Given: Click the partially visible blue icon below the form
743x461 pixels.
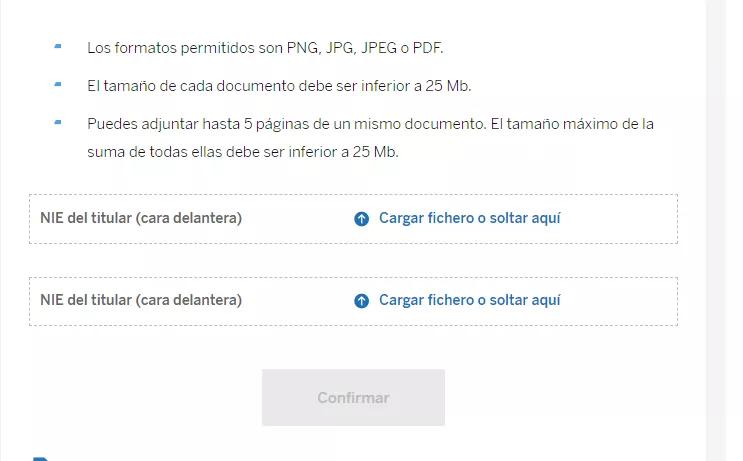Looking at the screenshot, I should pyautogui.click(x=41, y=459).
